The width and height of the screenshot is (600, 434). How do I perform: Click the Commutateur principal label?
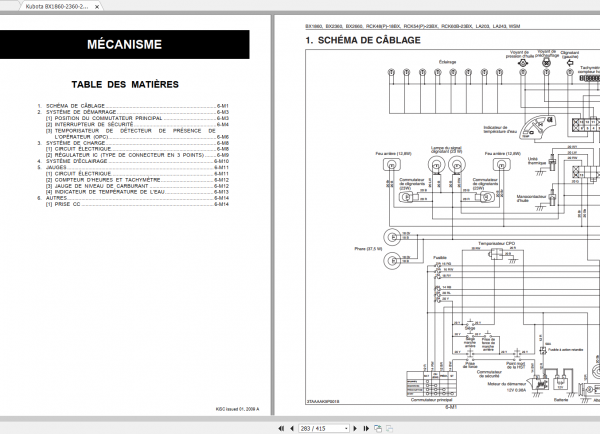tap(432, 400)
